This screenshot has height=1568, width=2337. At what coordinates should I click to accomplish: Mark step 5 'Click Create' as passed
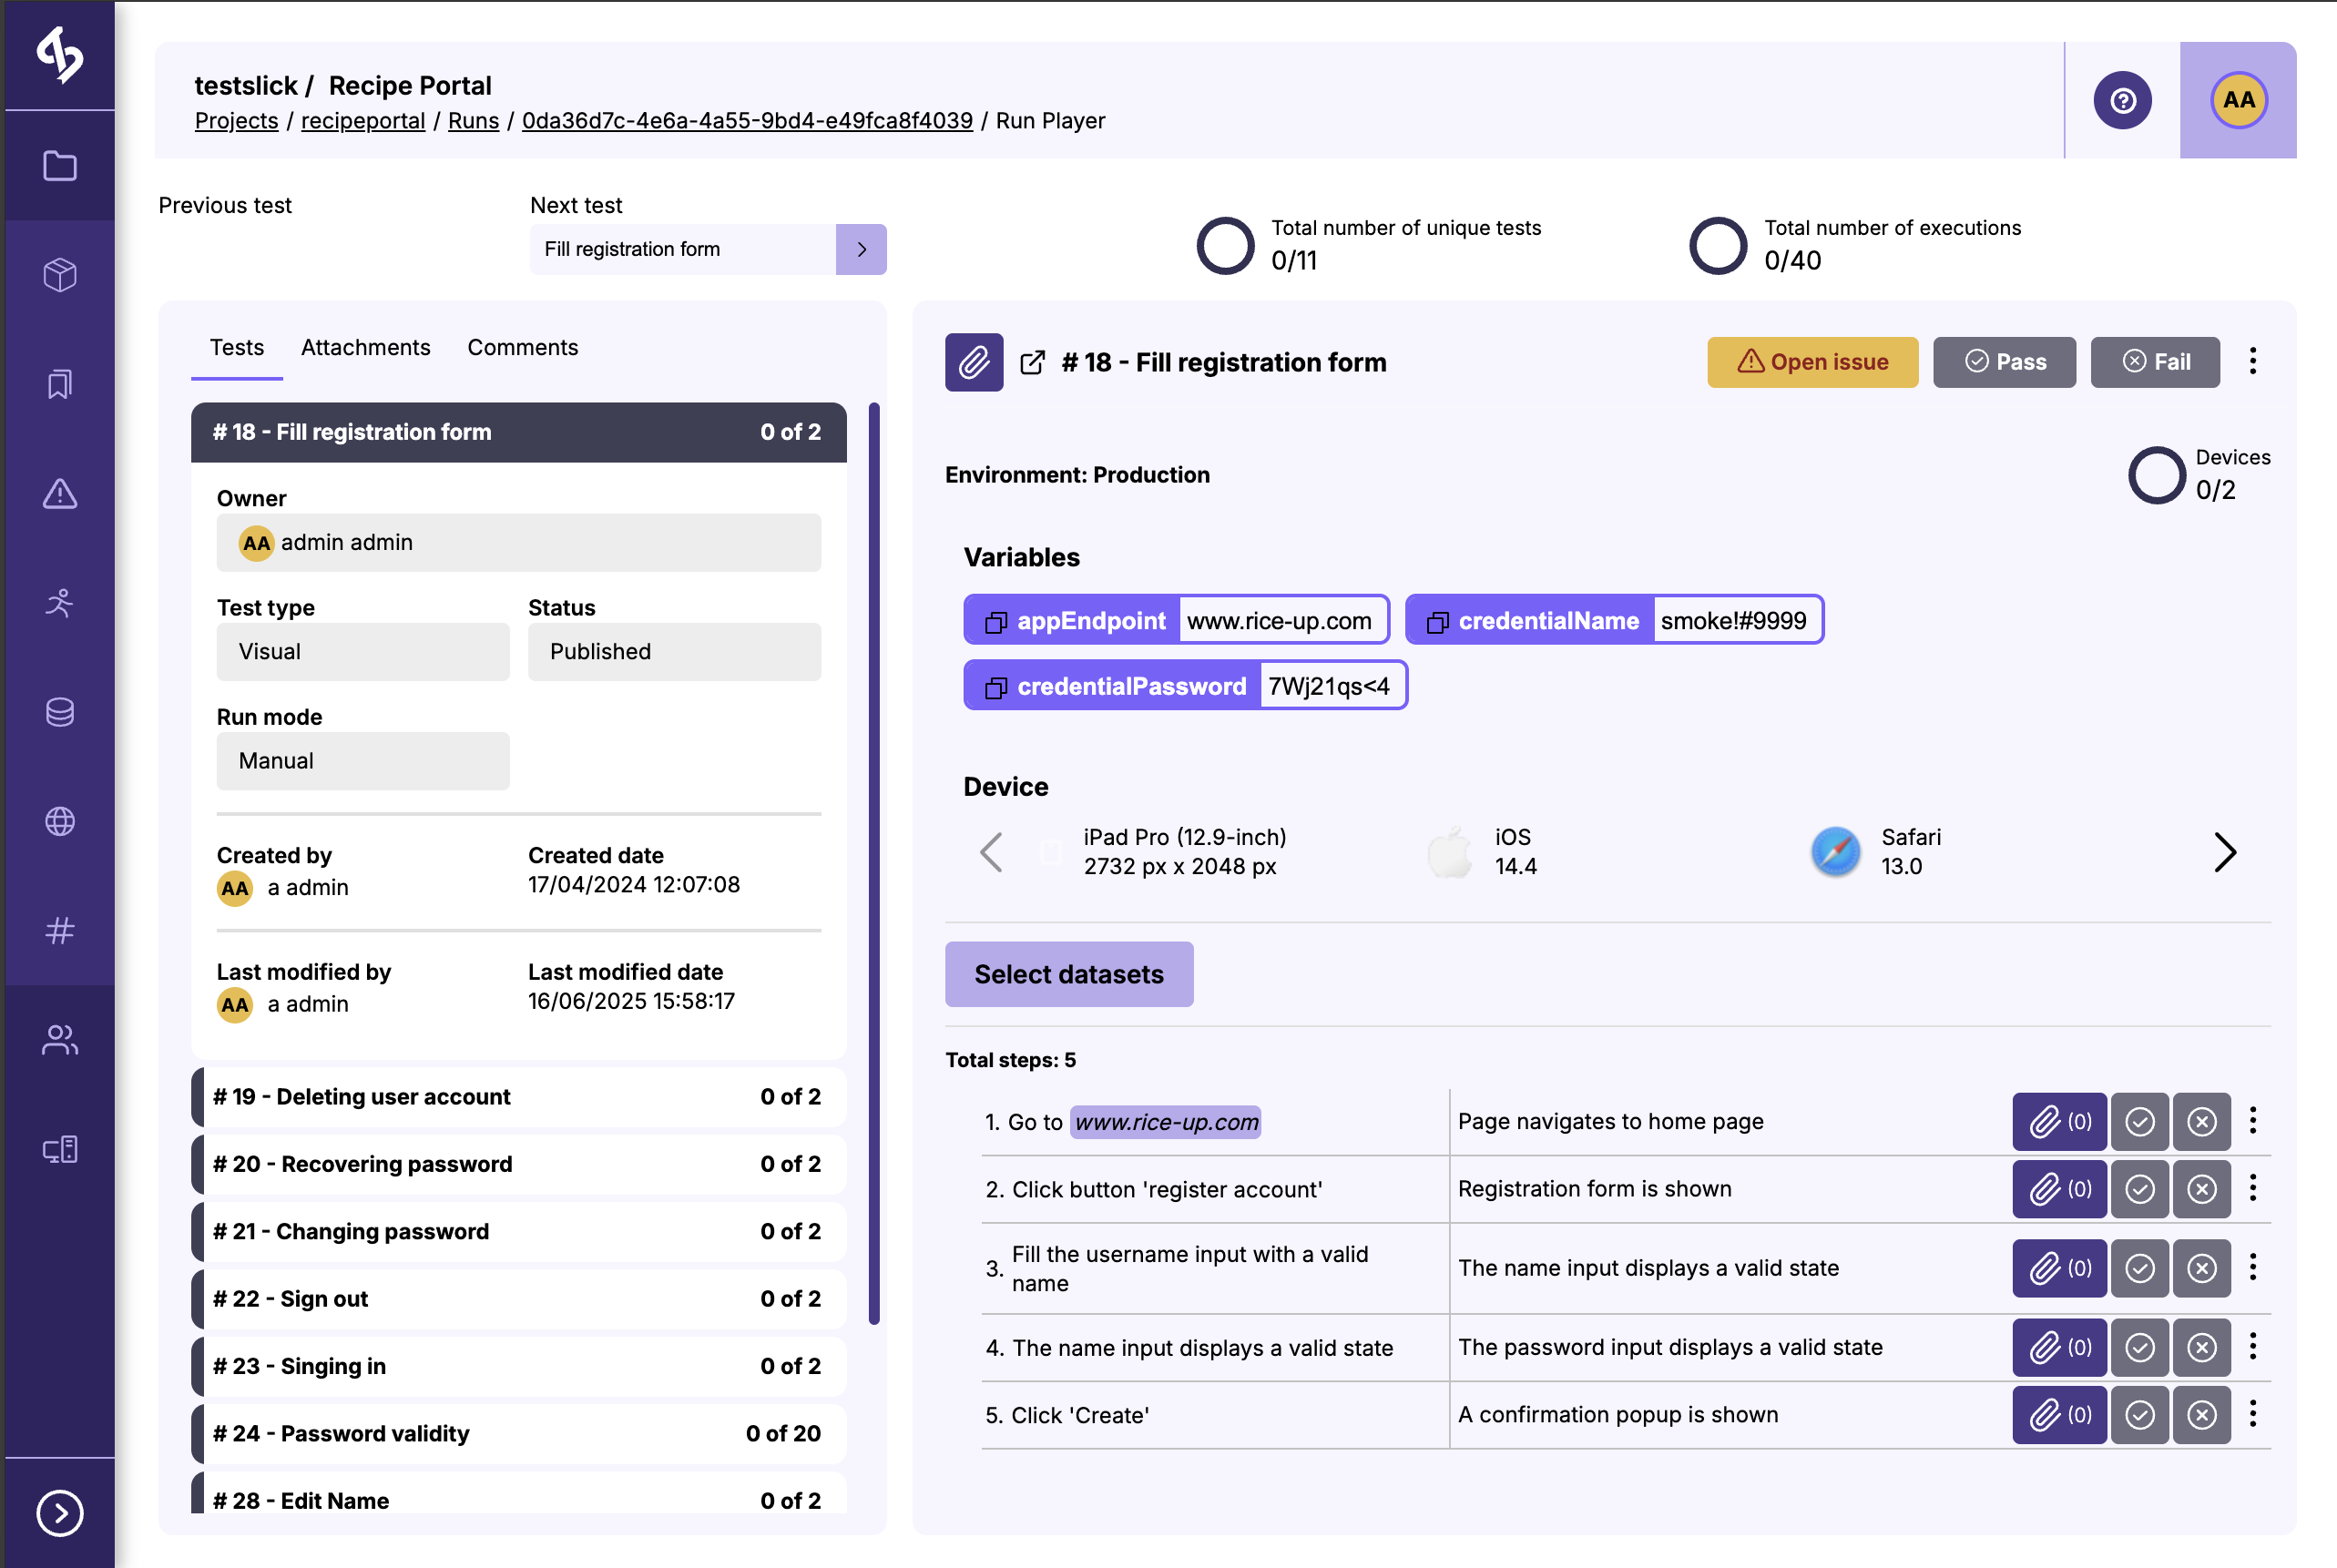coord(2139,1415)
